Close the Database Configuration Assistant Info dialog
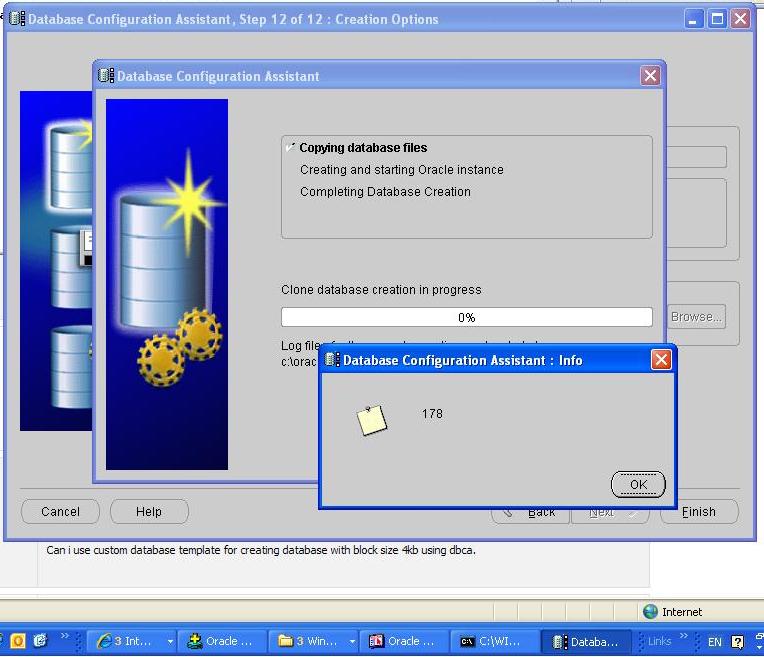764x657 pixels. pyautogui.click(x=660, y=360)
